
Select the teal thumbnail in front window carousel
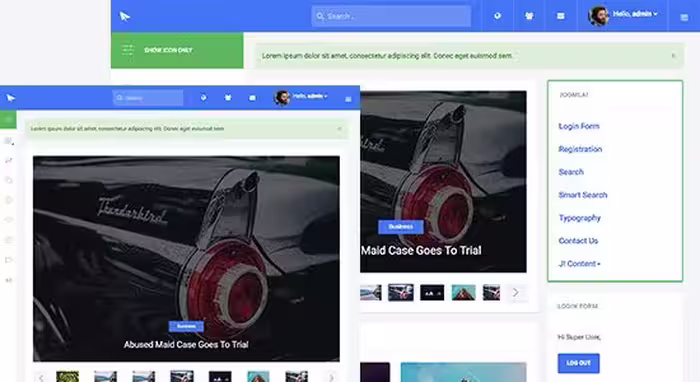[x=258, y=377]
